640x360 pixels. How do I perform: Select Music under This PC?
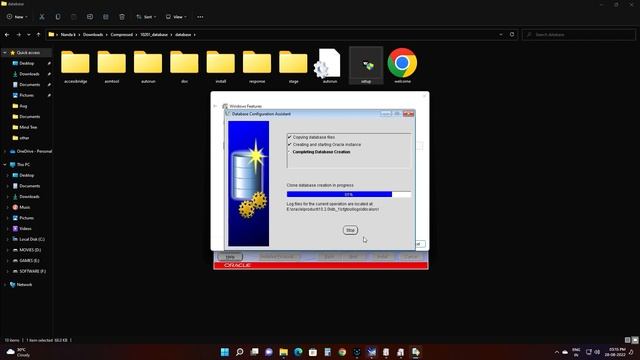click(24, 207)
